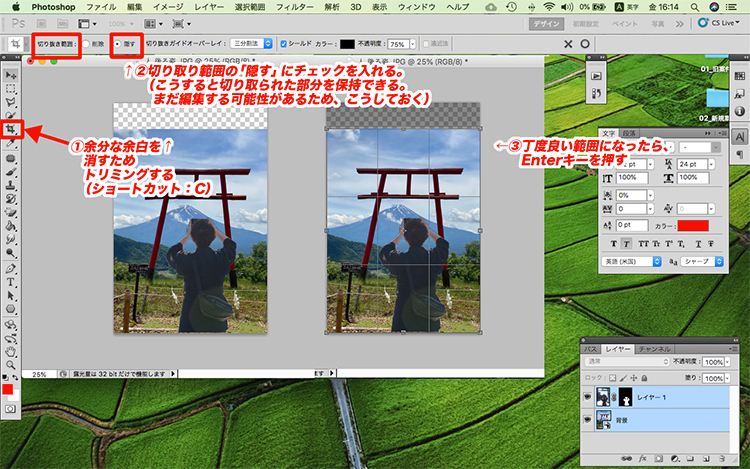The width and height of the screenshot is (750, 469).
Task: Create a new layer group folder
Action: coord(690,458)
